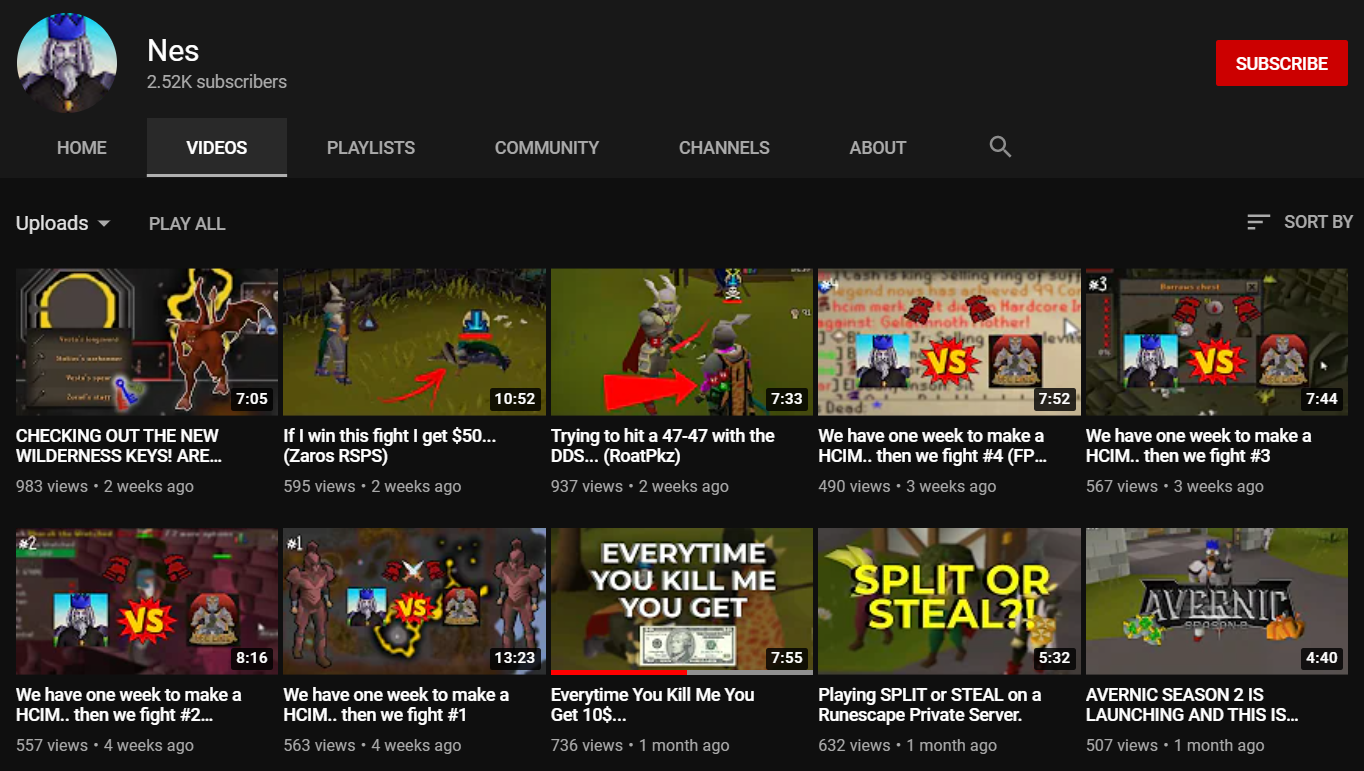Screen dimensions: 1364x771
Task: Click the 5:32 duration badge
Action: coord(1054,658)
